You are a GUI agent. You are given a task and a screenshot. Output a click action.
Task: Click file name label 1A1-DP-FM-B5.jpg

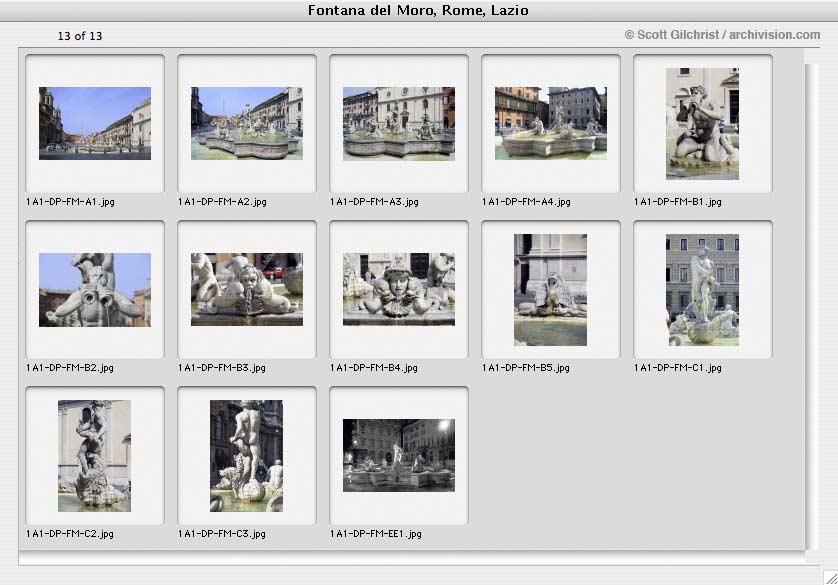point(526,368)
